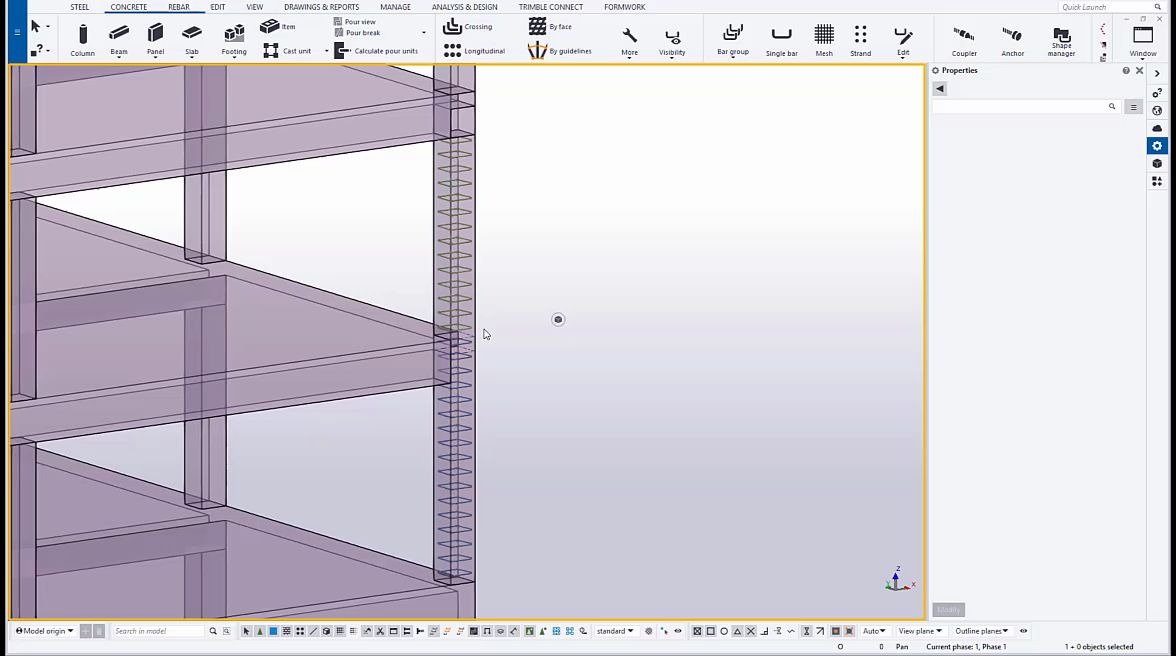Viewport: 1176px width, 656px height.
Task: Collapse the side pane with chevron
Action: pos(1157,73)
